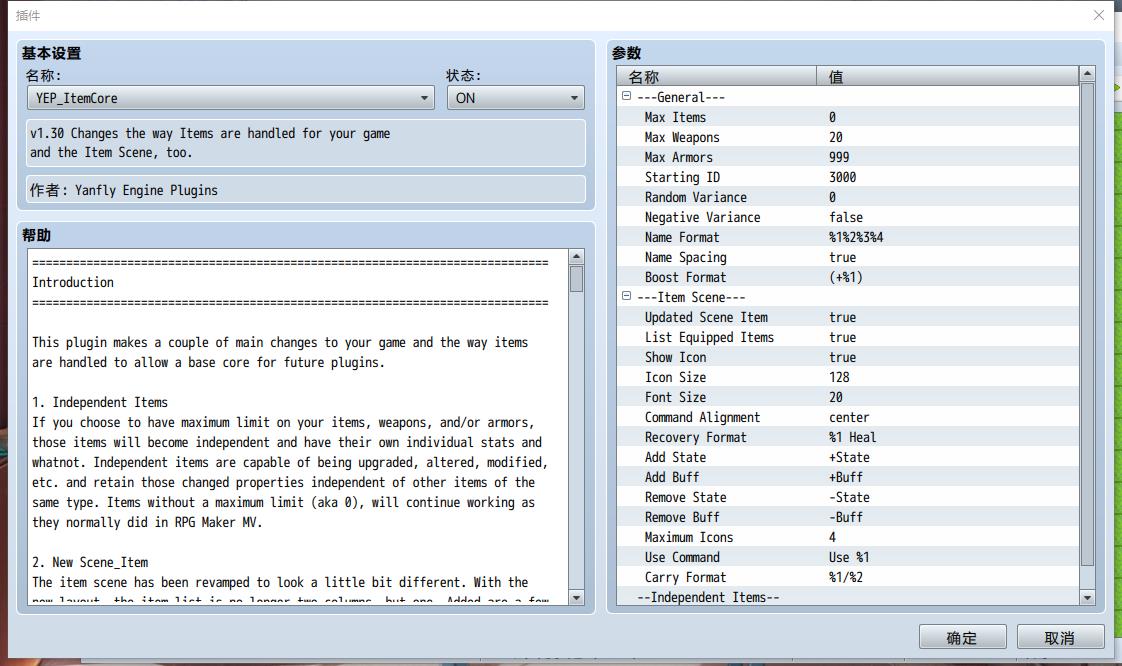Click the 作者: Yanfly Engine Plugins field
The image size is (1122, 666).
pyautogui.click(x=306, y=190)
